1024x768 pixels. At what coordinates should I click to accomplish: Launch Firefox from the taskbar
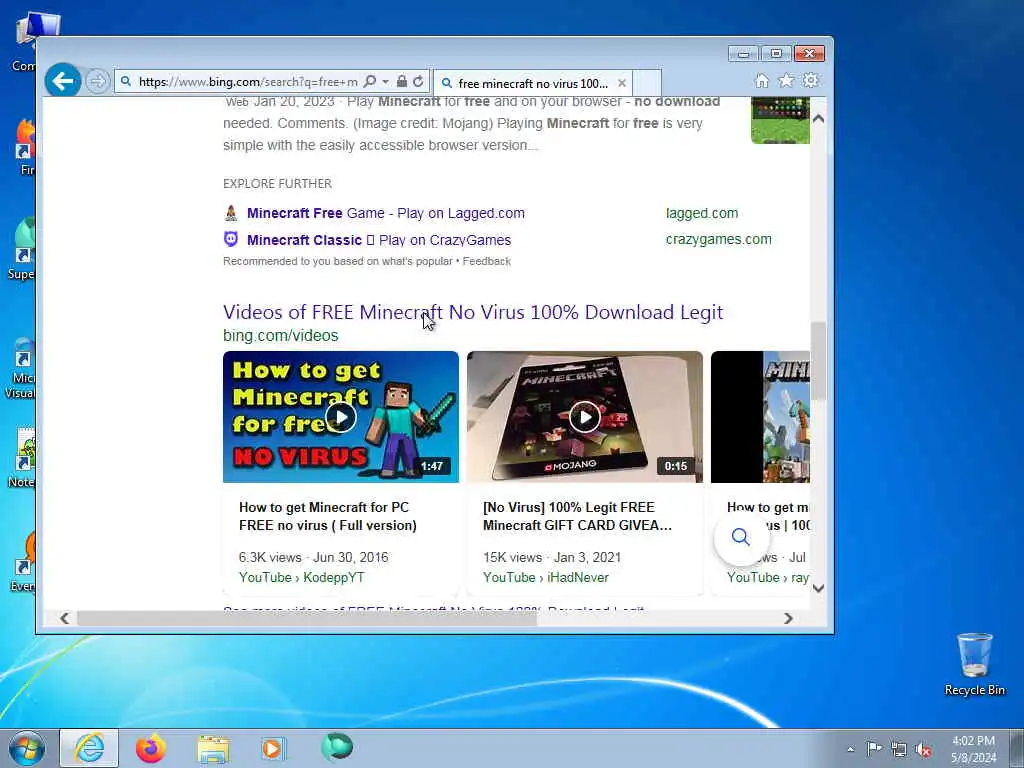150,748
